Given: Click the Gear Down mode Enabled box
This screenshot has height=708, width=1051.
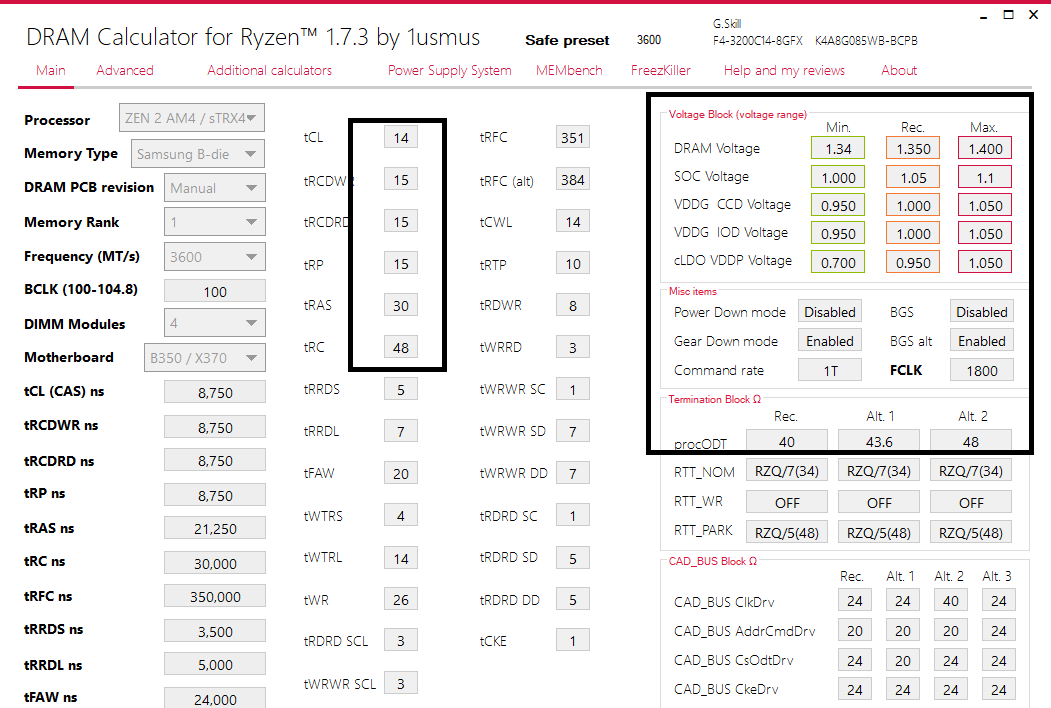Looking at the screenshot, I should (x=830, y=341).
